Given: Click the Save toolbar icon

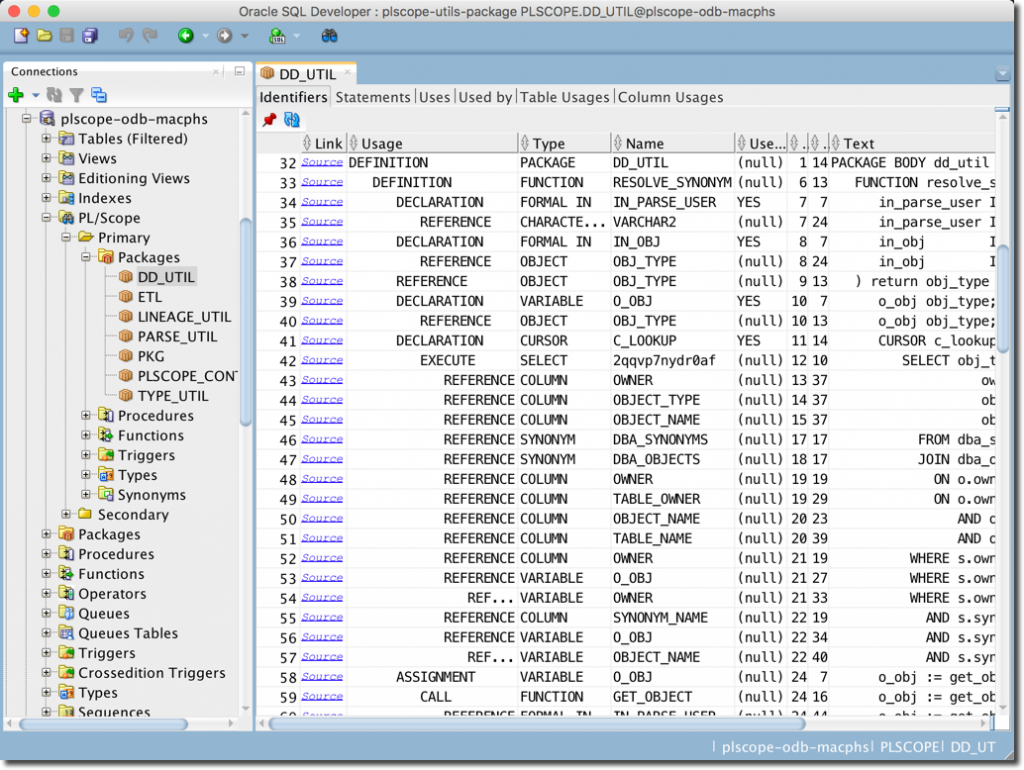Looking at the screenshot, I should coord(67,35).
